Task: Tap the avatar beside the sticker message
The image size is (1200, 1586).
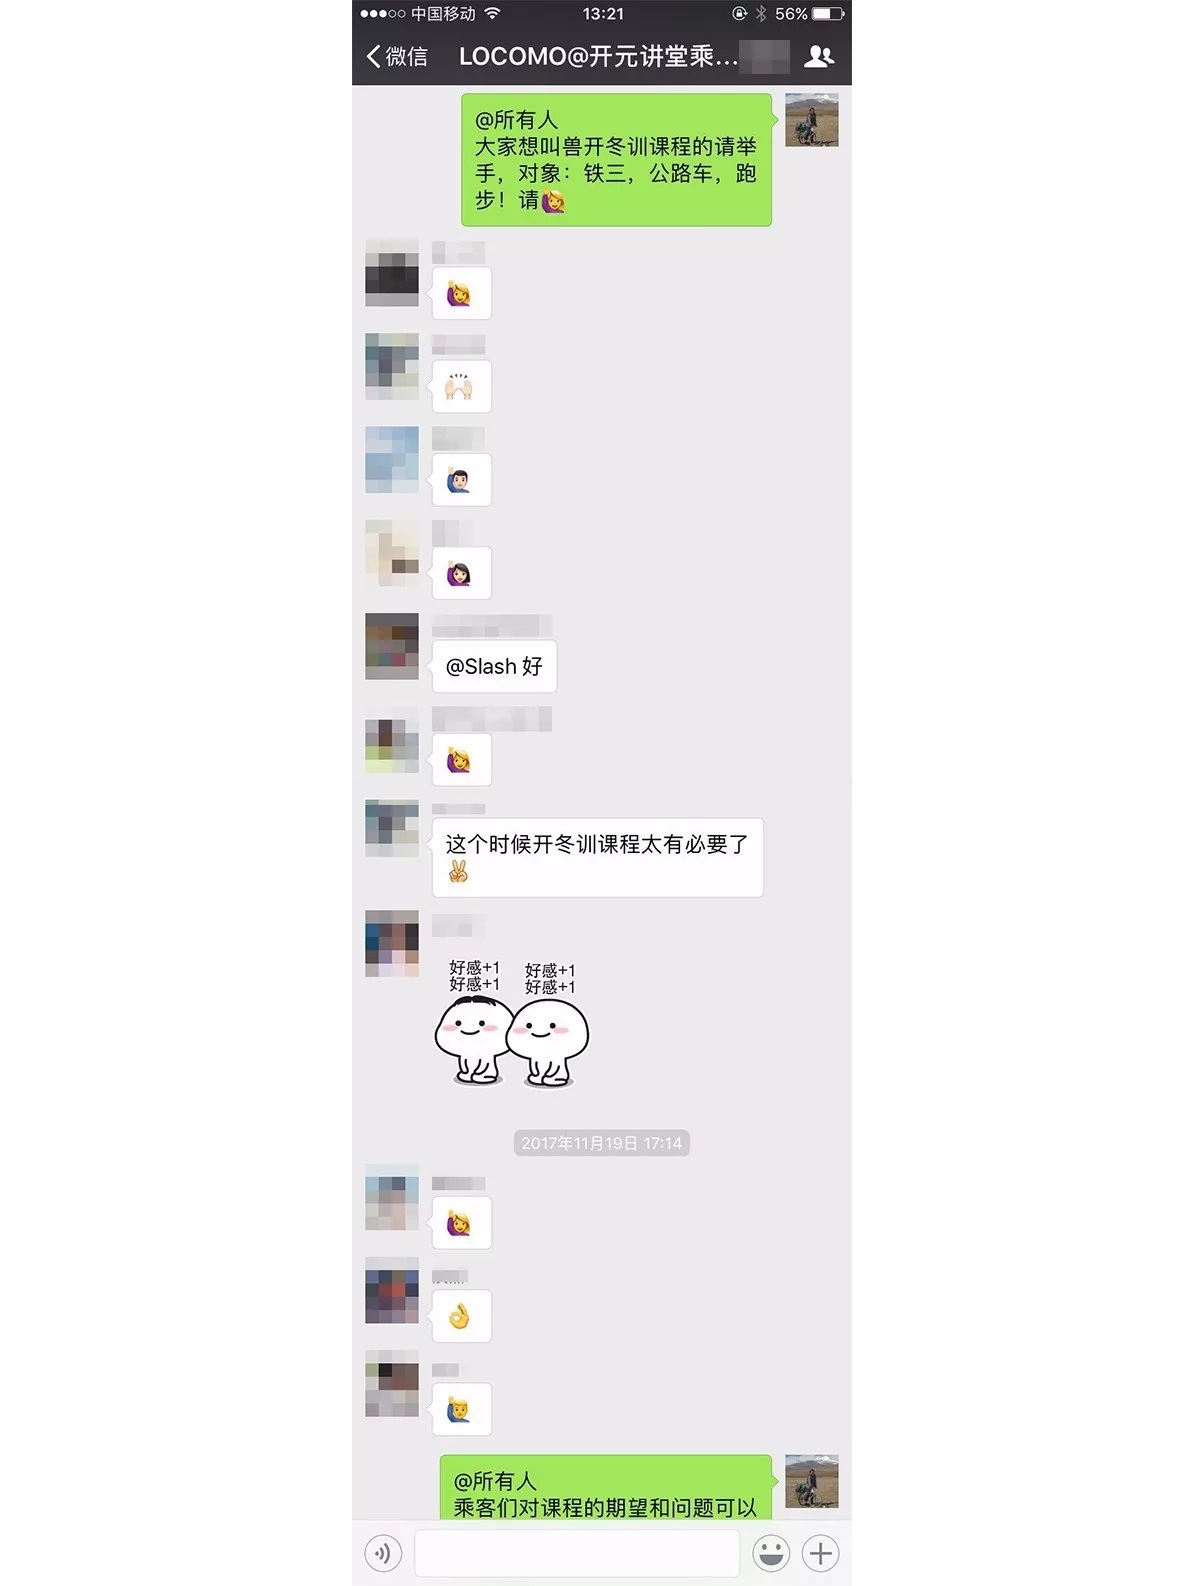Action: pyautogui.click(x=392, y=943)
